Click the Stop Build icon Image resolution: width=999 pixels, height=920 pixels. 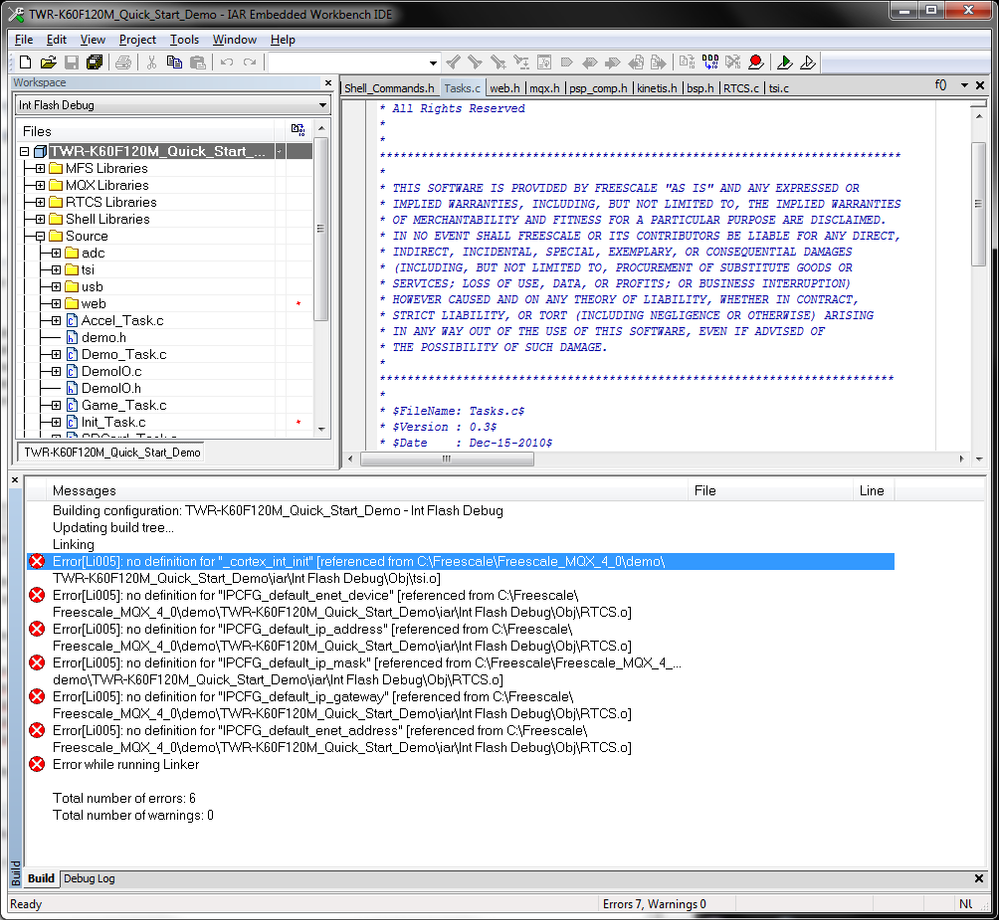(x=733, y=62)
